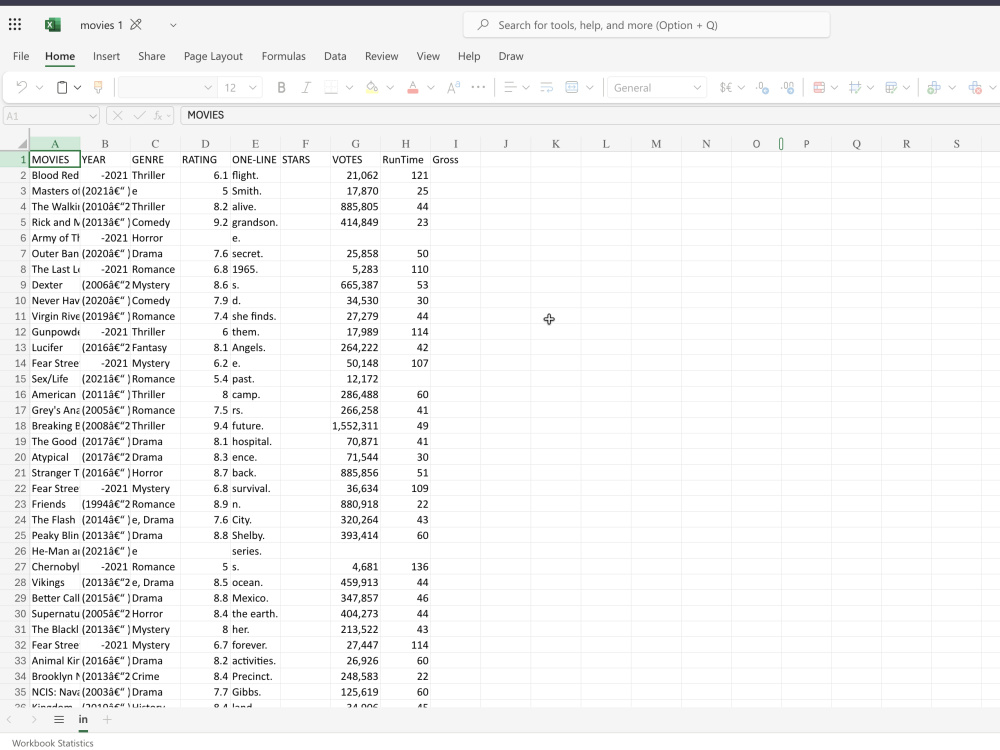Open Workbook Statistics in status bar

click(53, 743)
